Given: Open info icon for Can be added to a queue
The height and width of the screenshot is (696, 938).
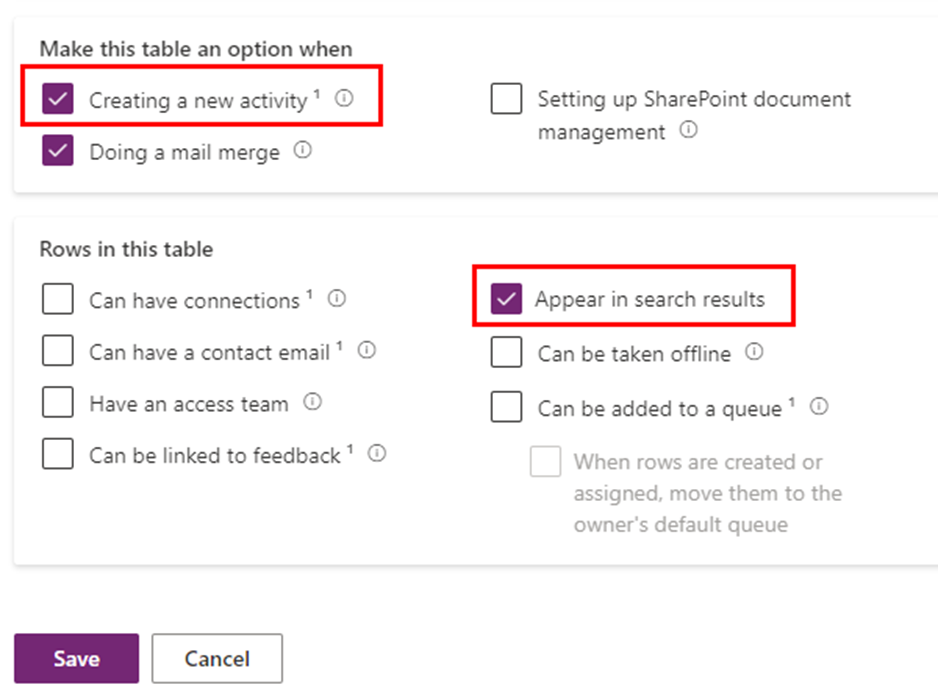Looking at the screenshot, I should coord(819,406).
